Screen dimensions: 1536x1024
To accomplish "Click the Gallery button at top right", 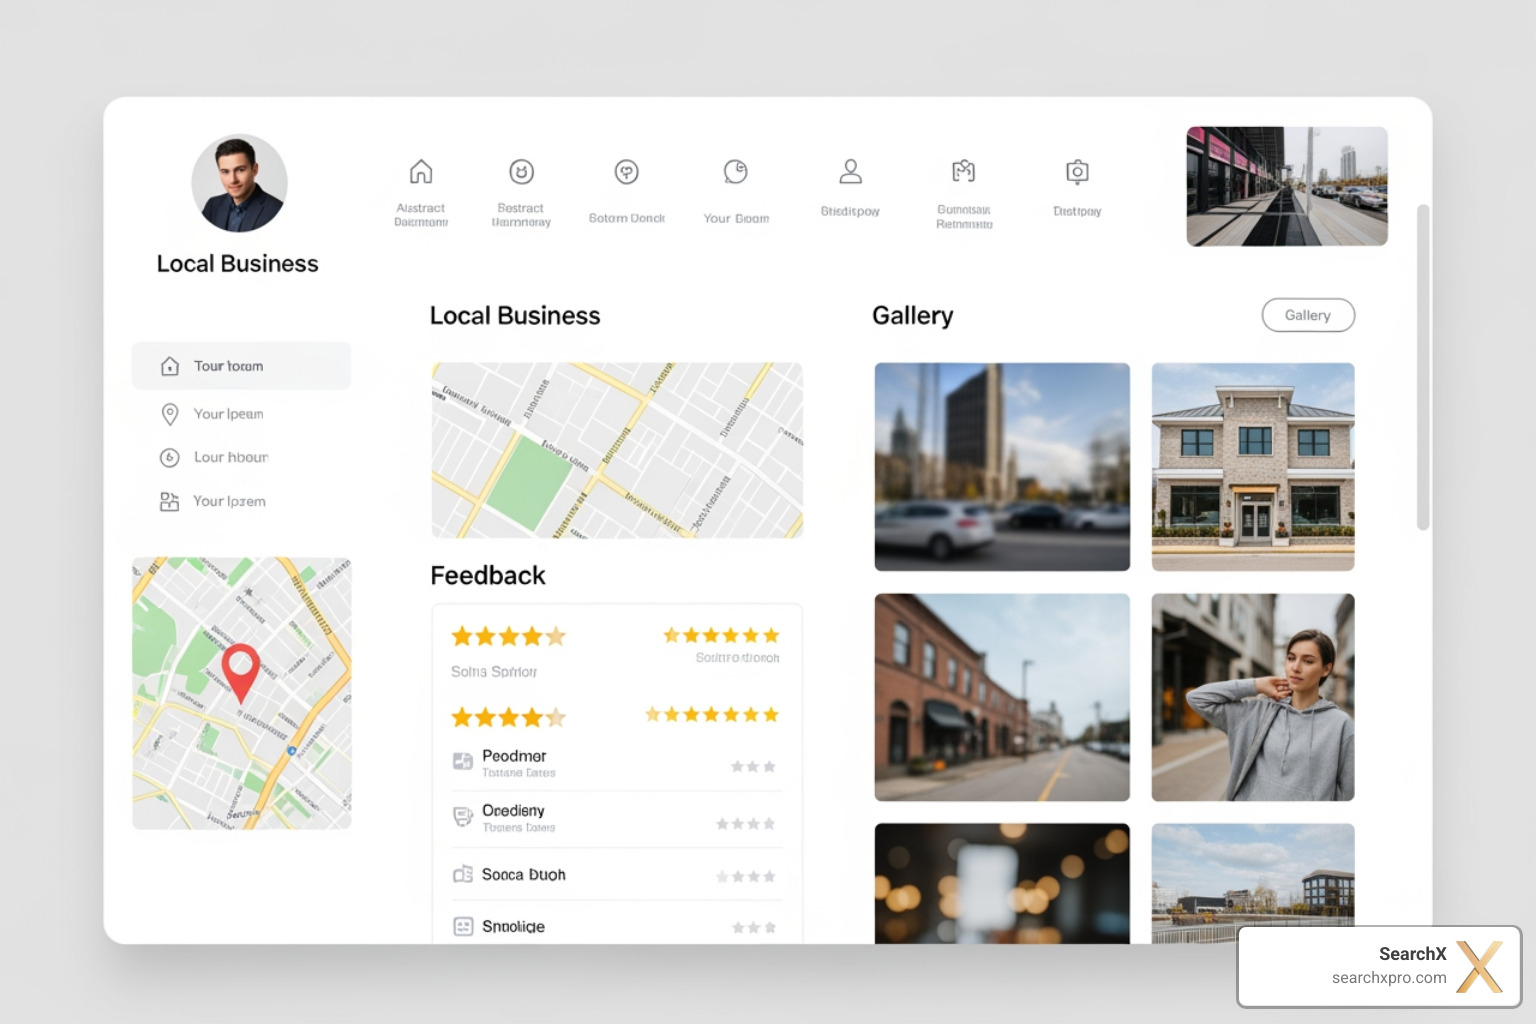I will coord(1308,315).
